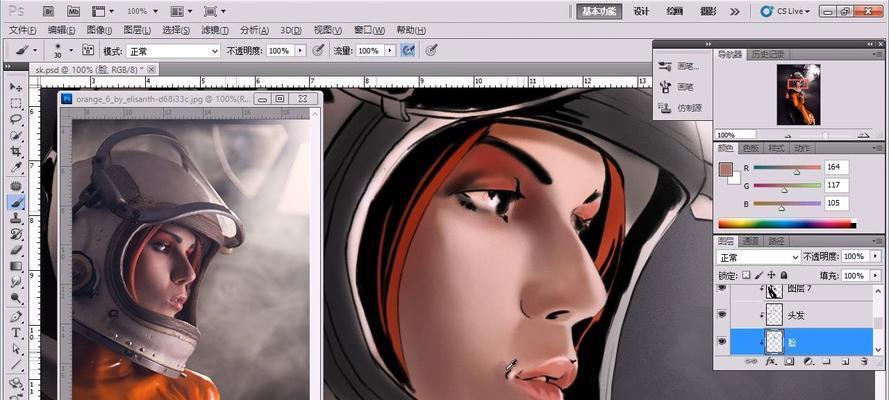Select the Clone Stamp tool

[16, 218]
